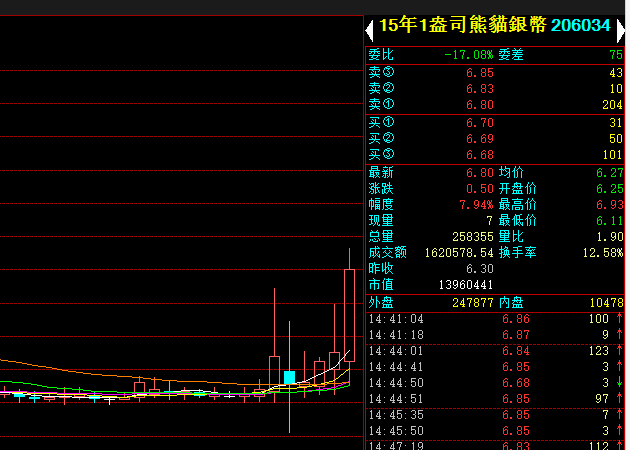Click the 买② bid price 6.69
630x450 pixels.
(480, 139)
